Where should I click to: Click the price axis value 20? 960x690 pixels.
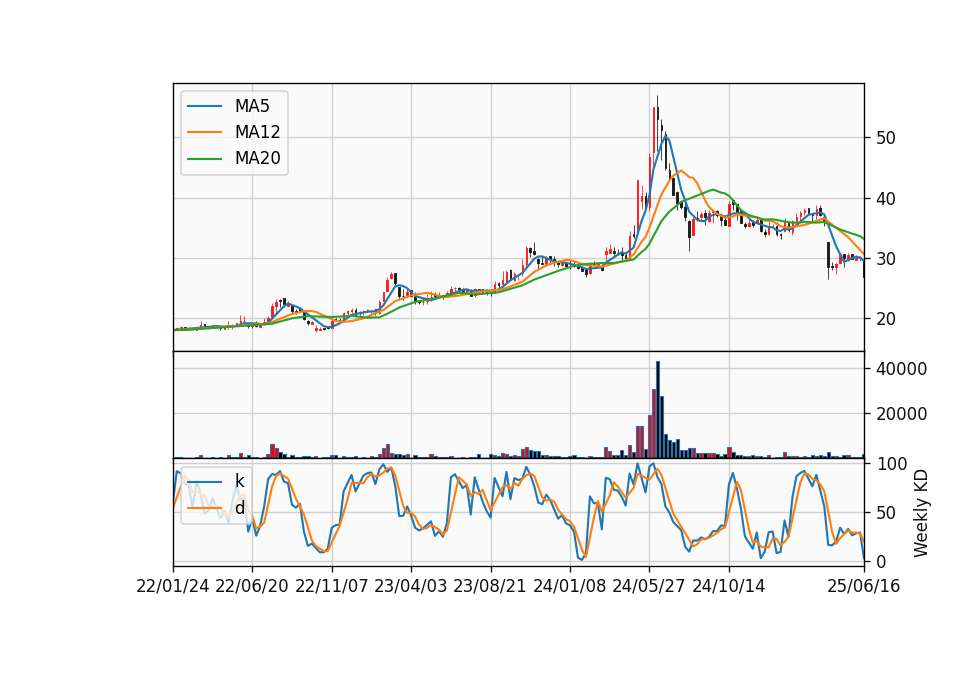[x=886, y=319]
